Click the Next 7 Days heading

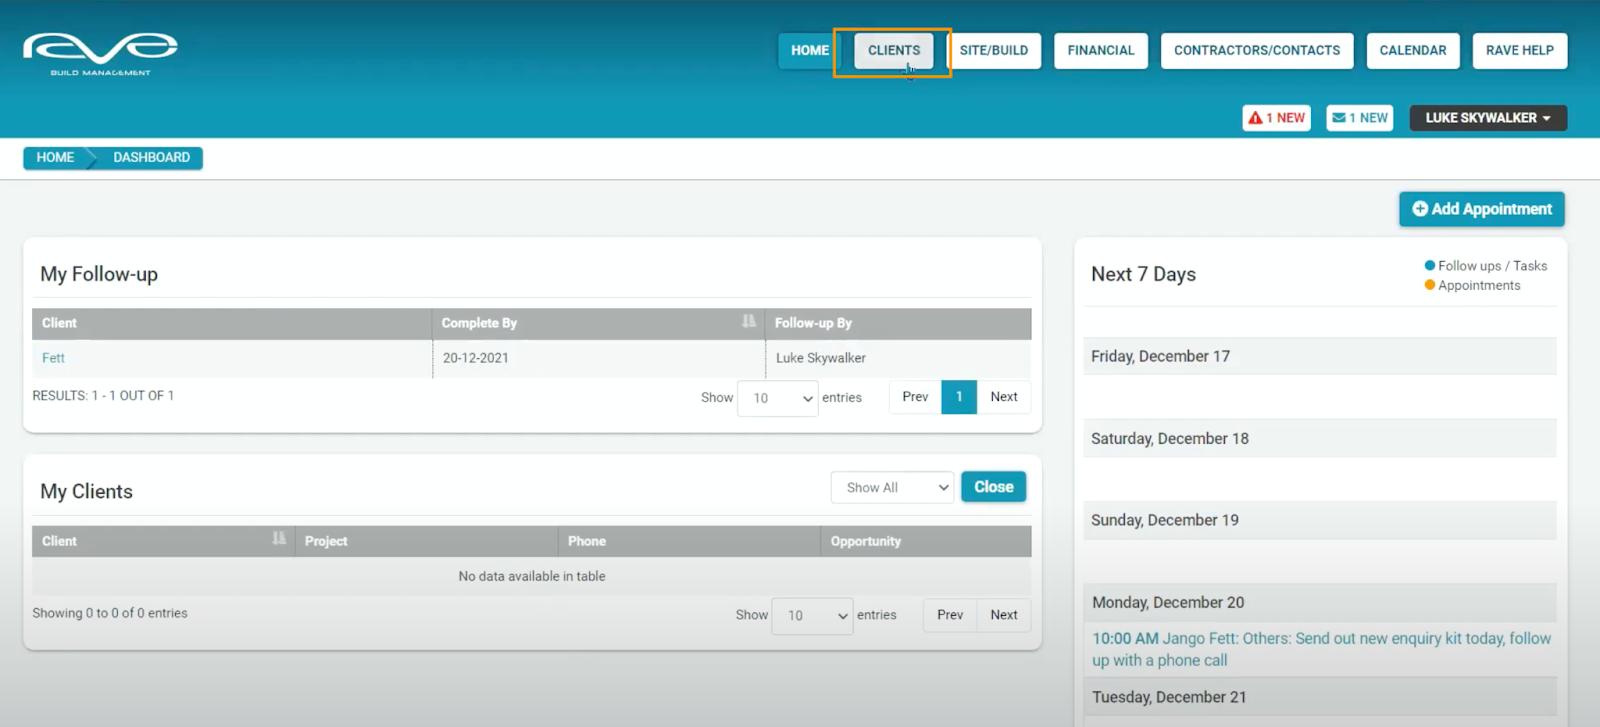click(x=1143, y=274)
